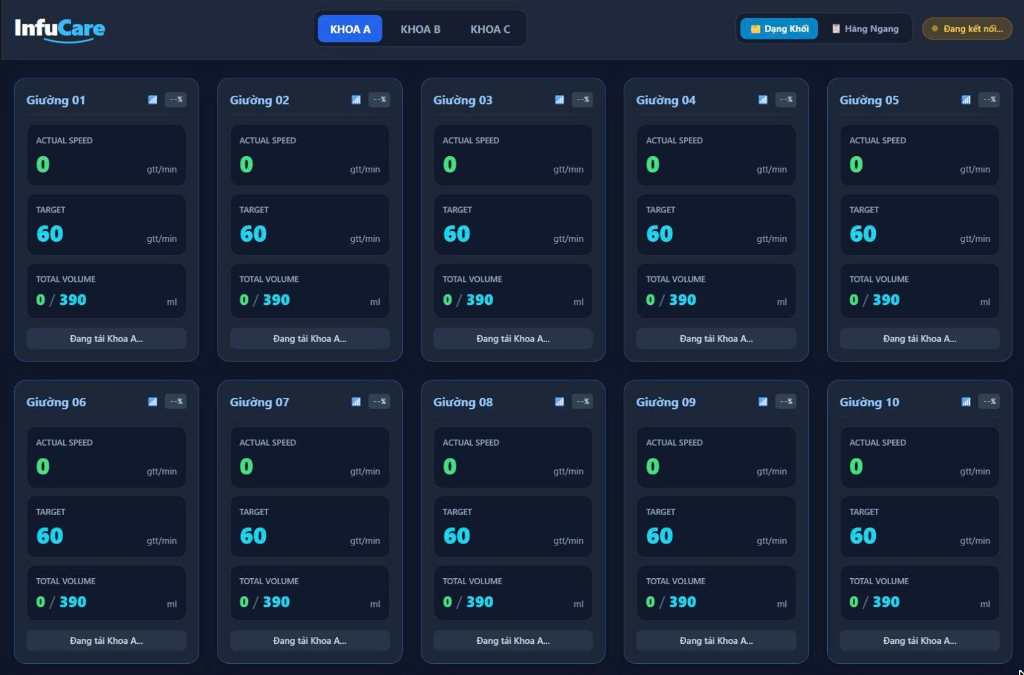Click the Đang kết nối status indicator
This screenshot has width=1024, height=675.
[967, 29]
